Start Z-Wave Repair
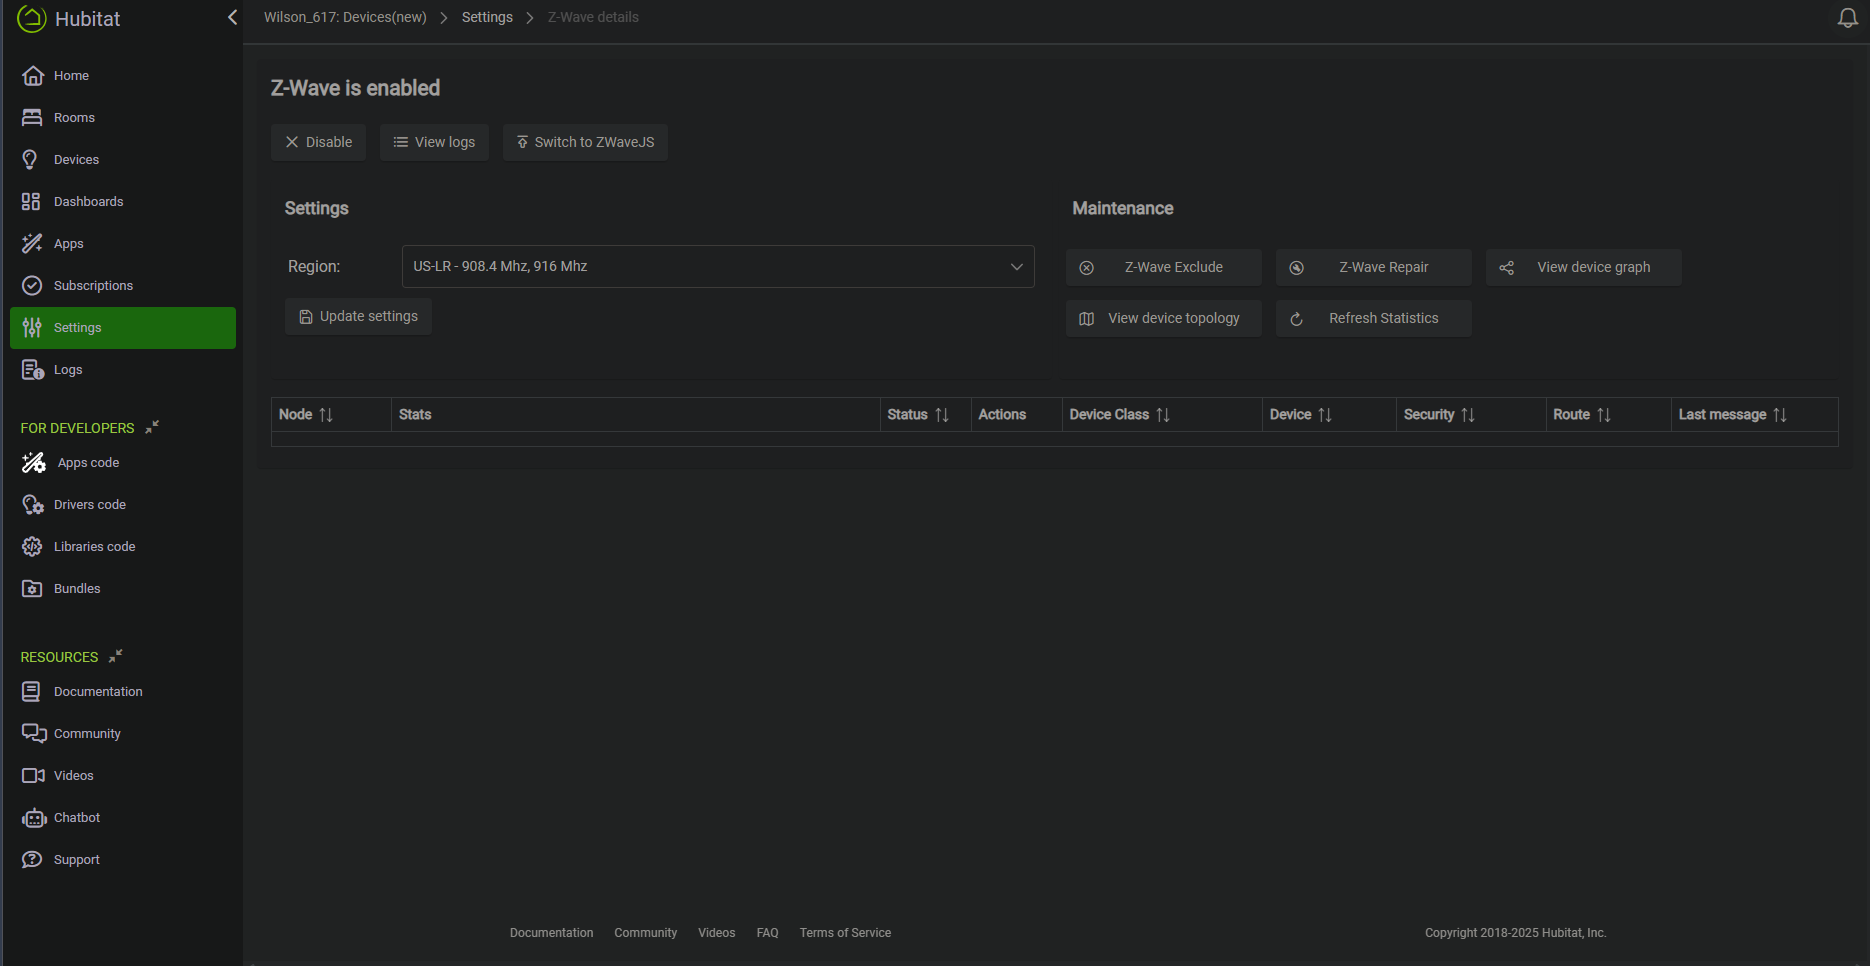 point(1373,268)
